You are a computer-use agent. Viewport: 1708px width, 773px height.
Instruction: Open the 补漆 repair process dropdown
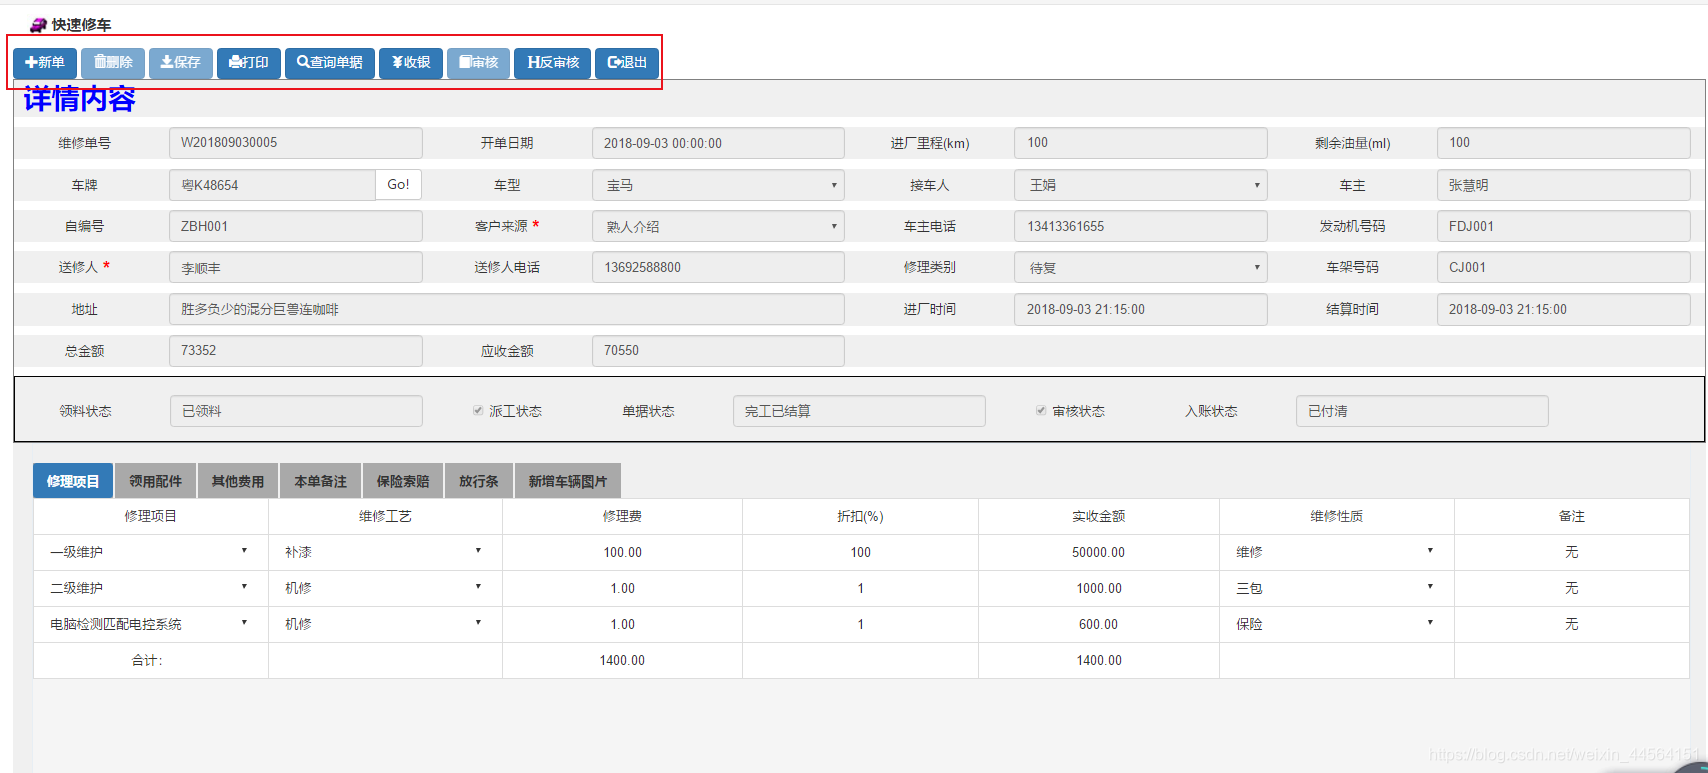point(385,552)
